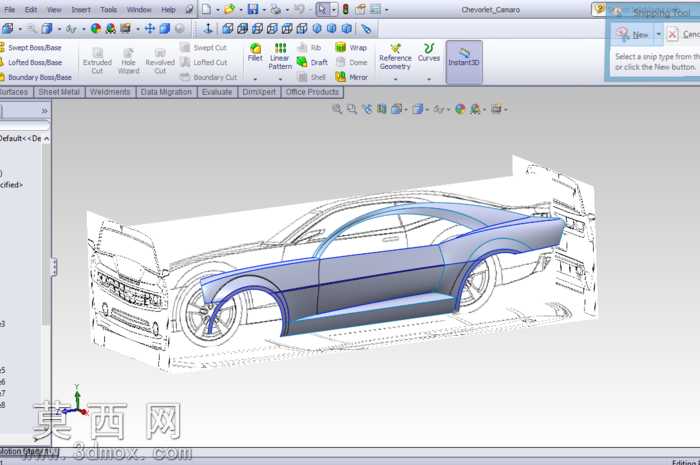The height and width of the screenshot is (465, 700).
Task: Switch to the Office Products tab
Action: click(312, 92)
